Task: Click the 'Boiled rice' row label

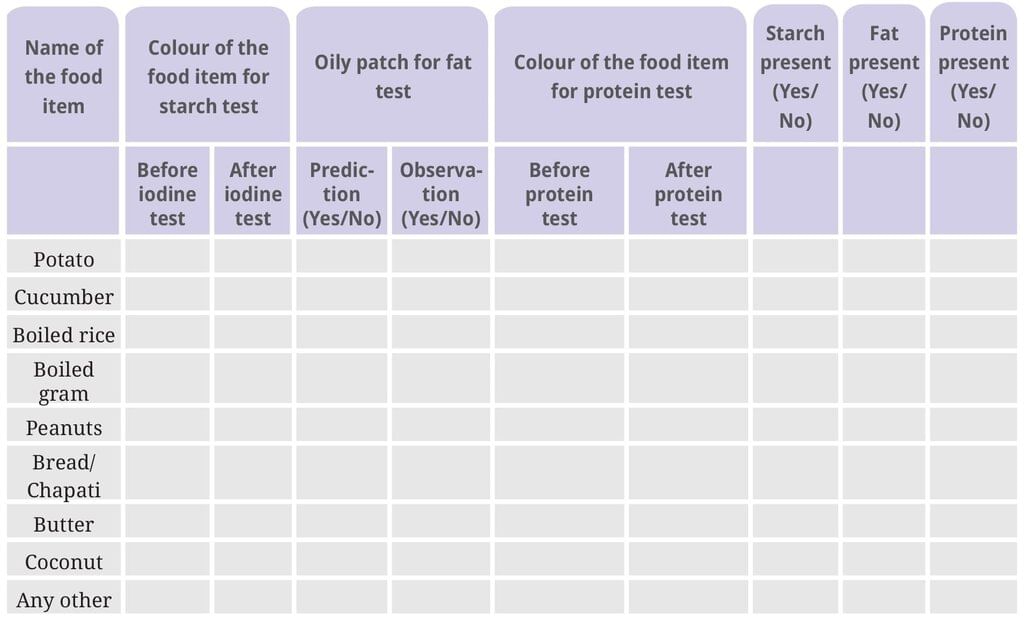Action: tap(63, 334)
